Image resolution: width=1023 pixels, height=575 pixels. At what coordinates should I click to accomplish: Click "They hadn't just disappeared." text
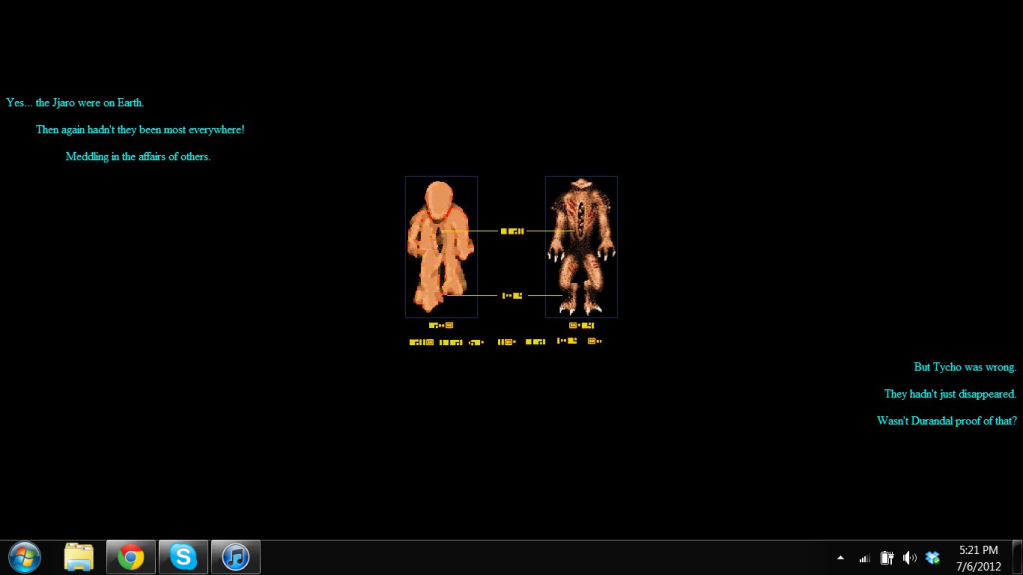950,394
